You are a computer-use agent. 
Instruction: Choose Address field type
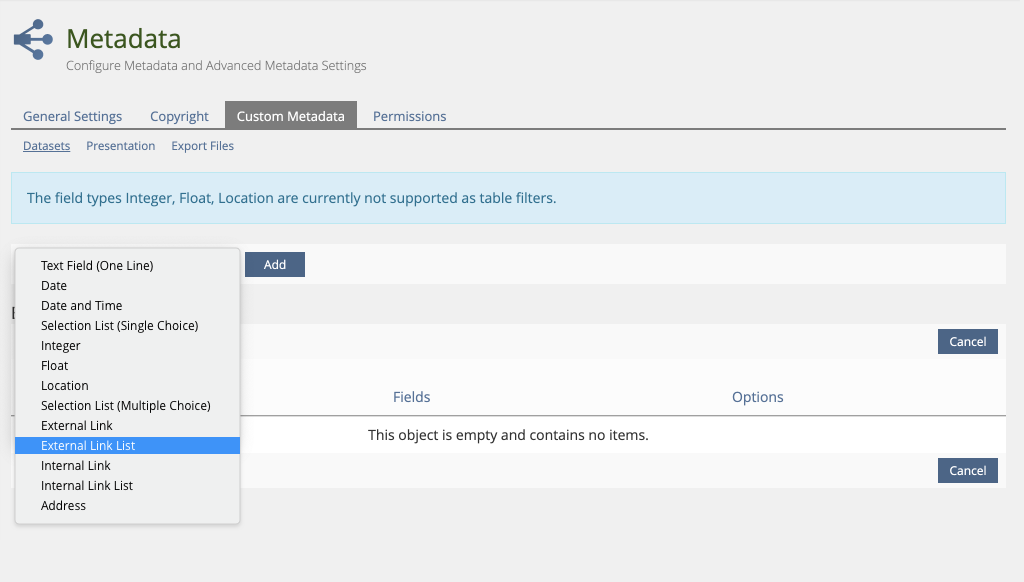63,506
